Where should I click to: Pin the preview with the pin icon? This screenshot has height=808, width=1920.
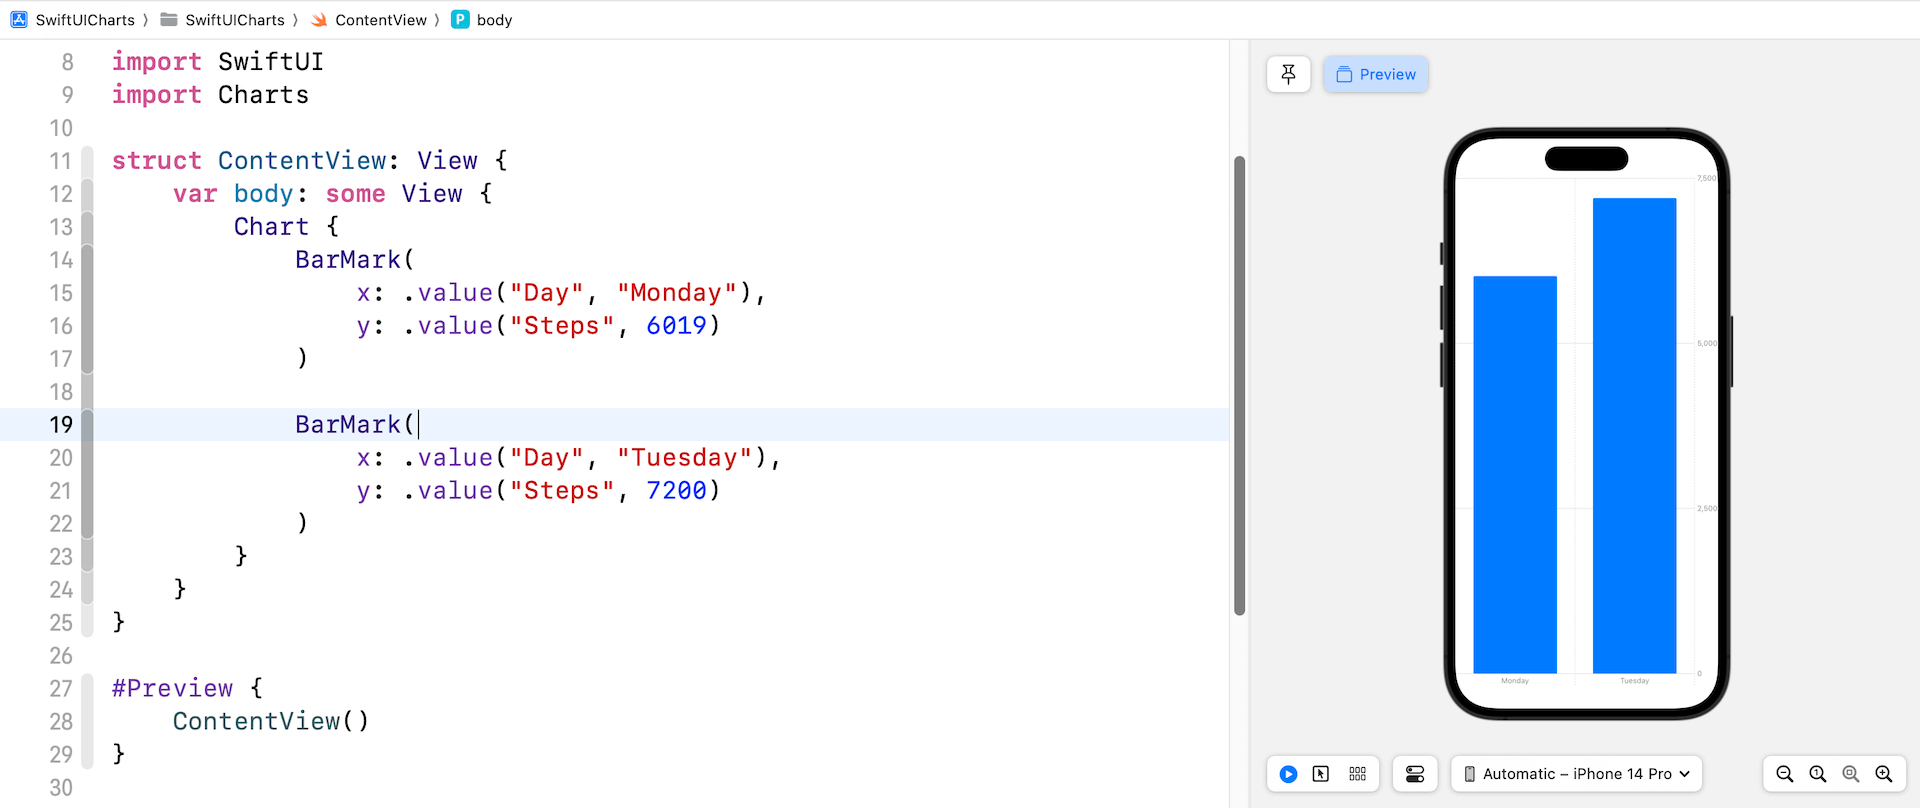tap(1288, 74)
